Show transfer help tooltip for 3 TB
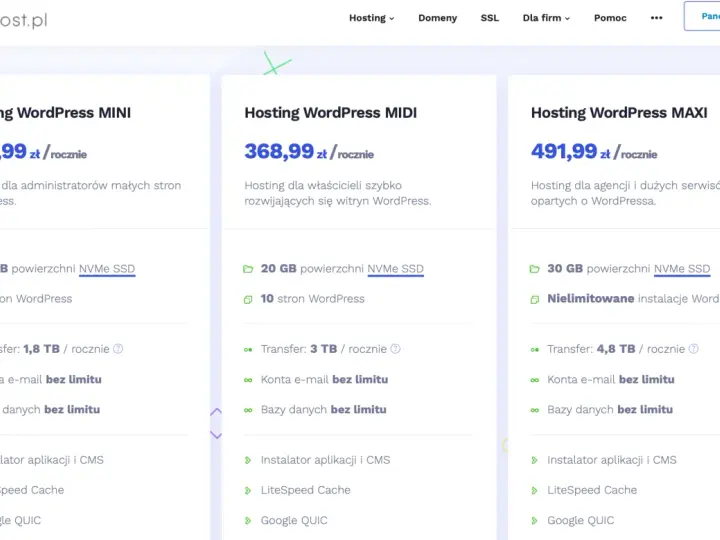The image size is (720, 540). click(x=395, y=349)
